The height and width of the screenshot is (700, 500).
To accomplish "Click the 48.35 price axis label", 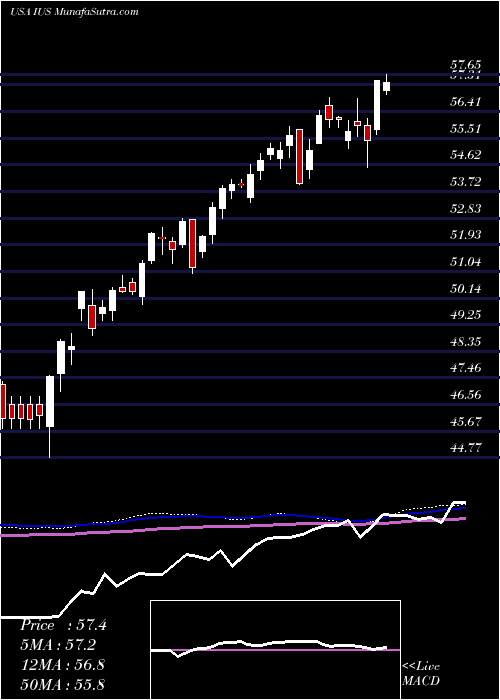I will coord(466,342).
